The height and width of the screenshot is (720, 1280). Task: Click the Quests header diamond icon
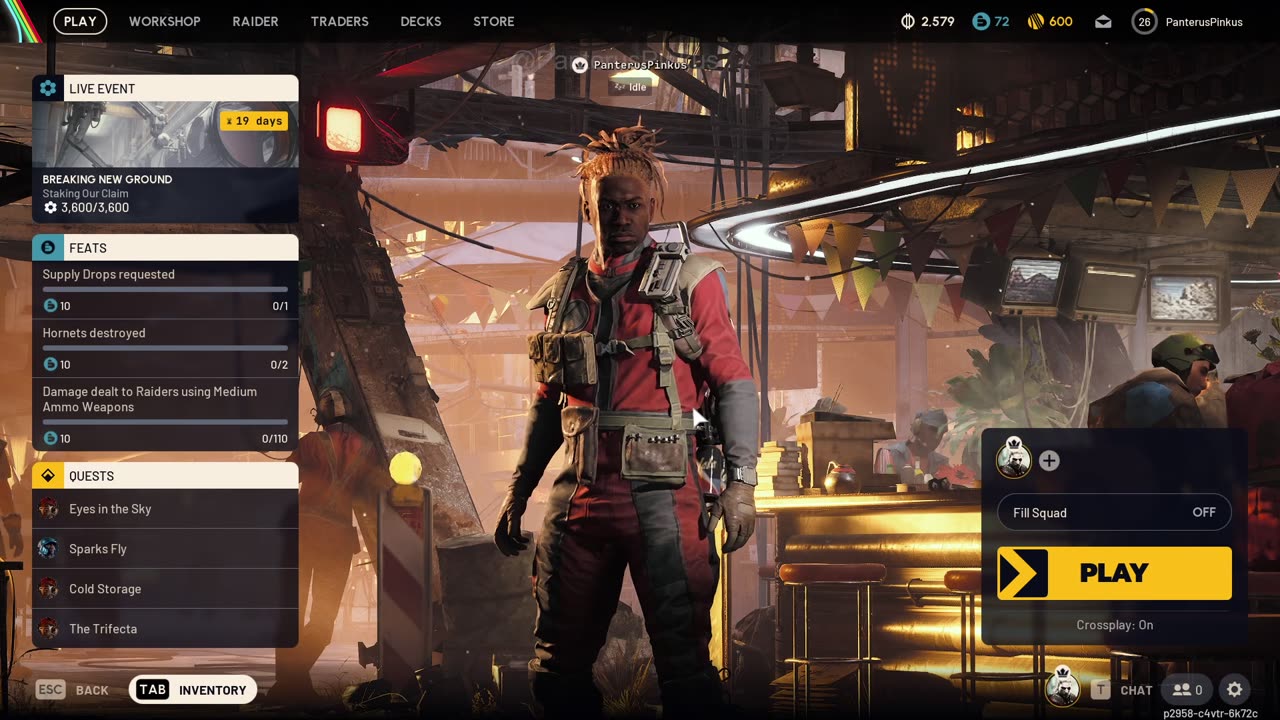tap(48, 475)
